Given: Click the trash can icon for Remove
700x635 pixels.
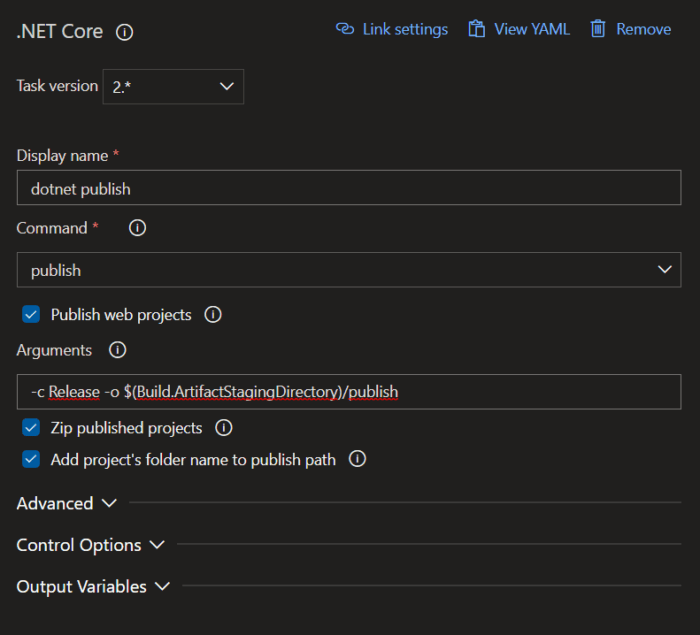Looking at the screenshot, I should click(x=598, y=29).
